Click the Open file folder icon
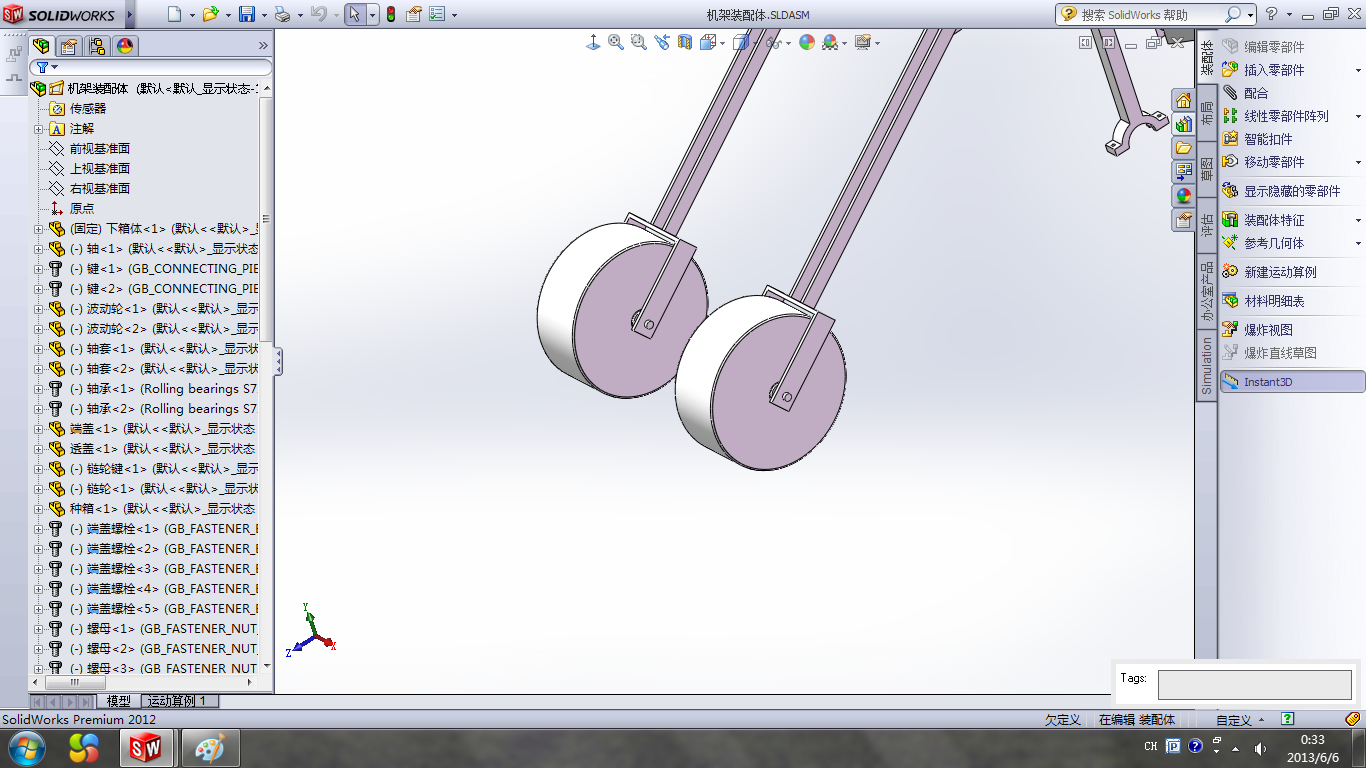The width and height of the screenshot is (1366, 768). (x=210, y=14)
